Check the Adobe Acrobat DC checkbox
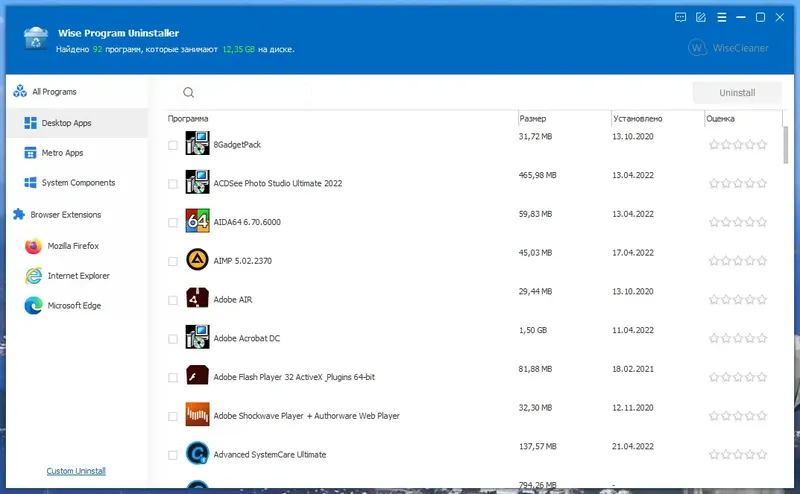Image resolution: width=800 pixels, height=494 pixels. (173, 339)
